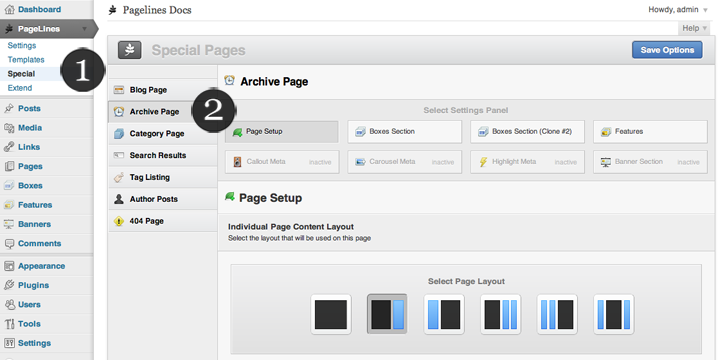This screenshot has width=725, height=360.
Task: Click the Banners icon in sidebar
Action: pos(9,224)
